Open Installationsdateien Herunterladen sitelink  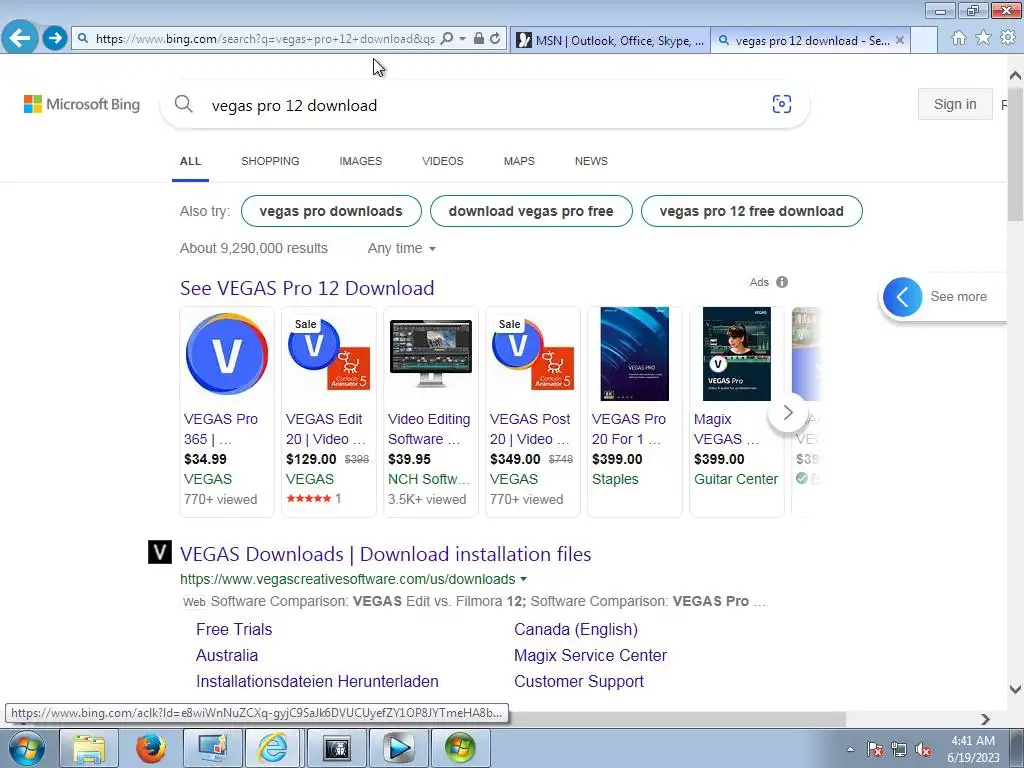[x=317, y=682]
